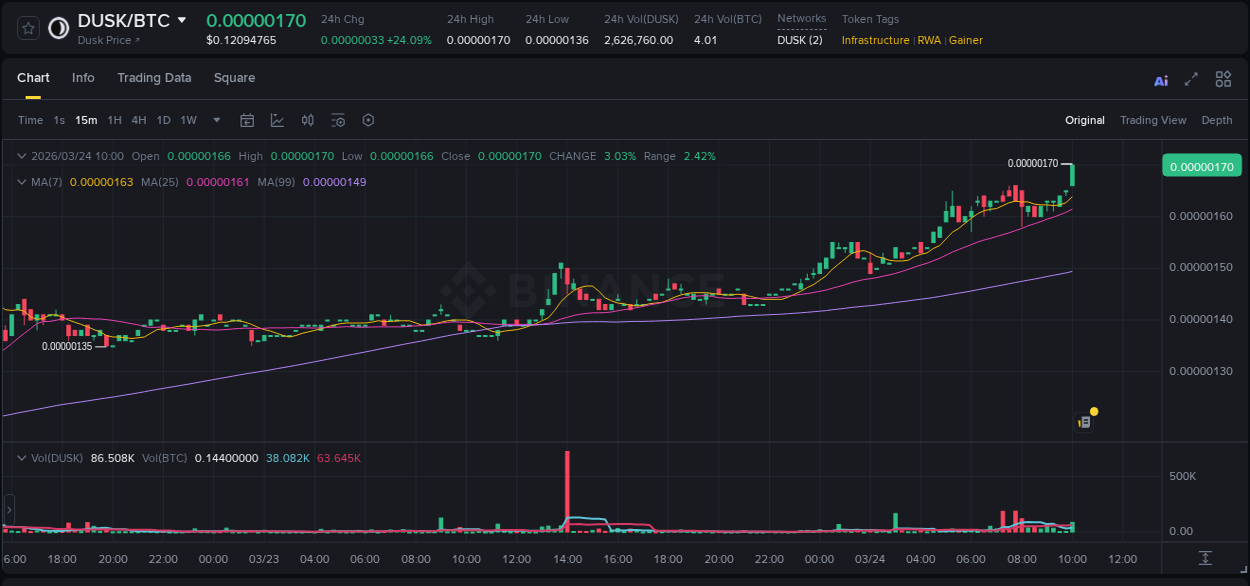Viewport: 1250px width, 586px height.
Task: Expand the additional time intervals dropdown
Action: [x=217, y=120]
